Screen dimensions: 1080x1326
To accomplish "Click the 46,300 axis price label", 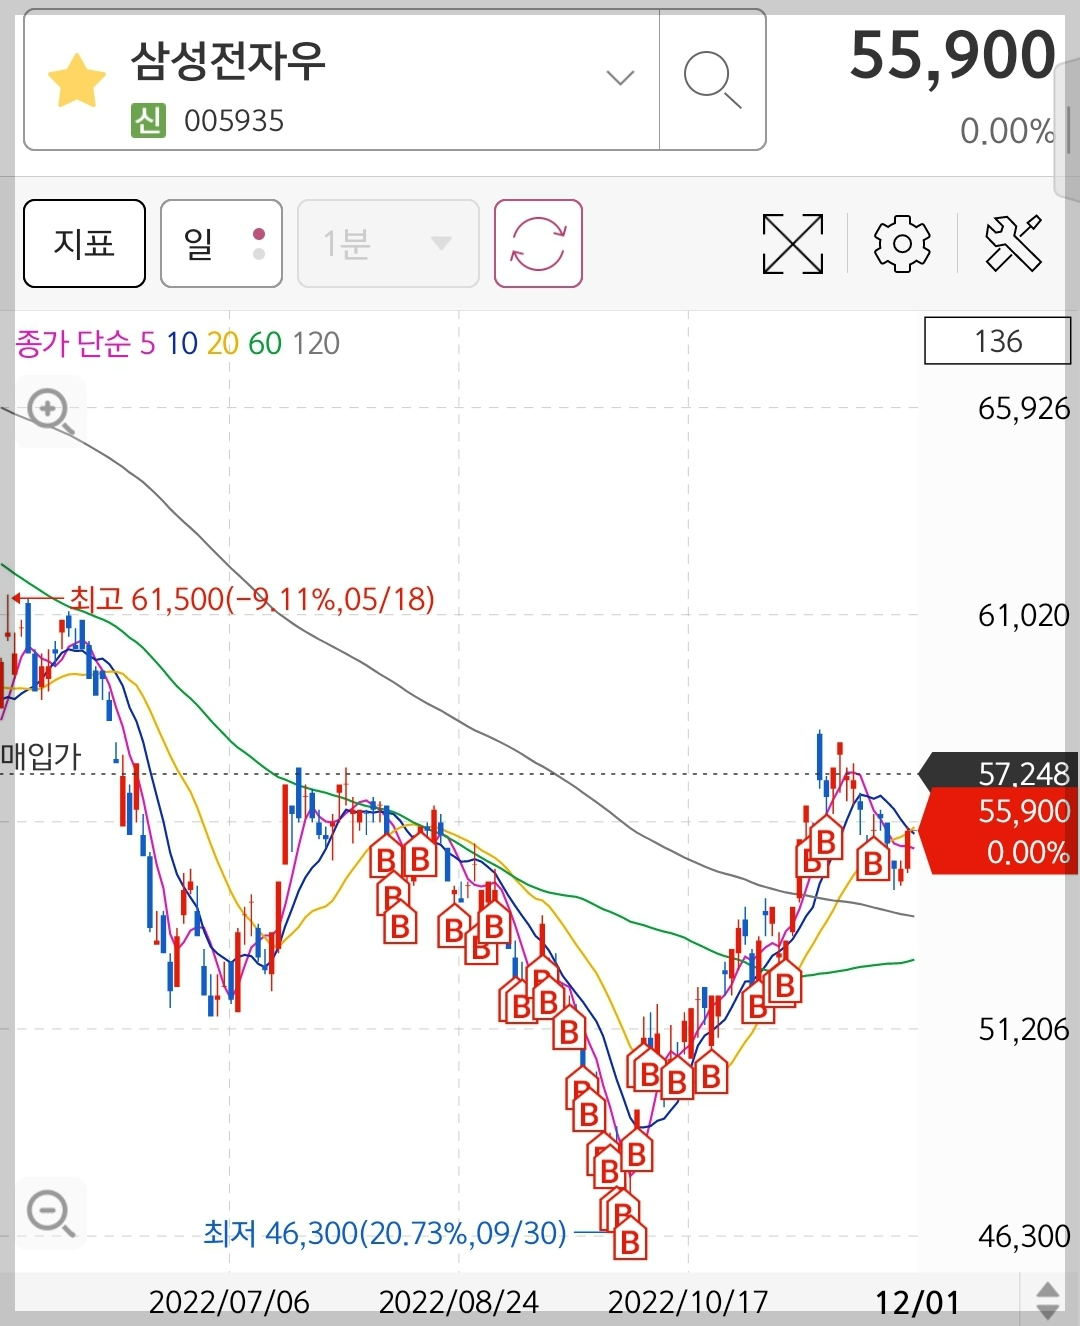I will [1023, 1236].
